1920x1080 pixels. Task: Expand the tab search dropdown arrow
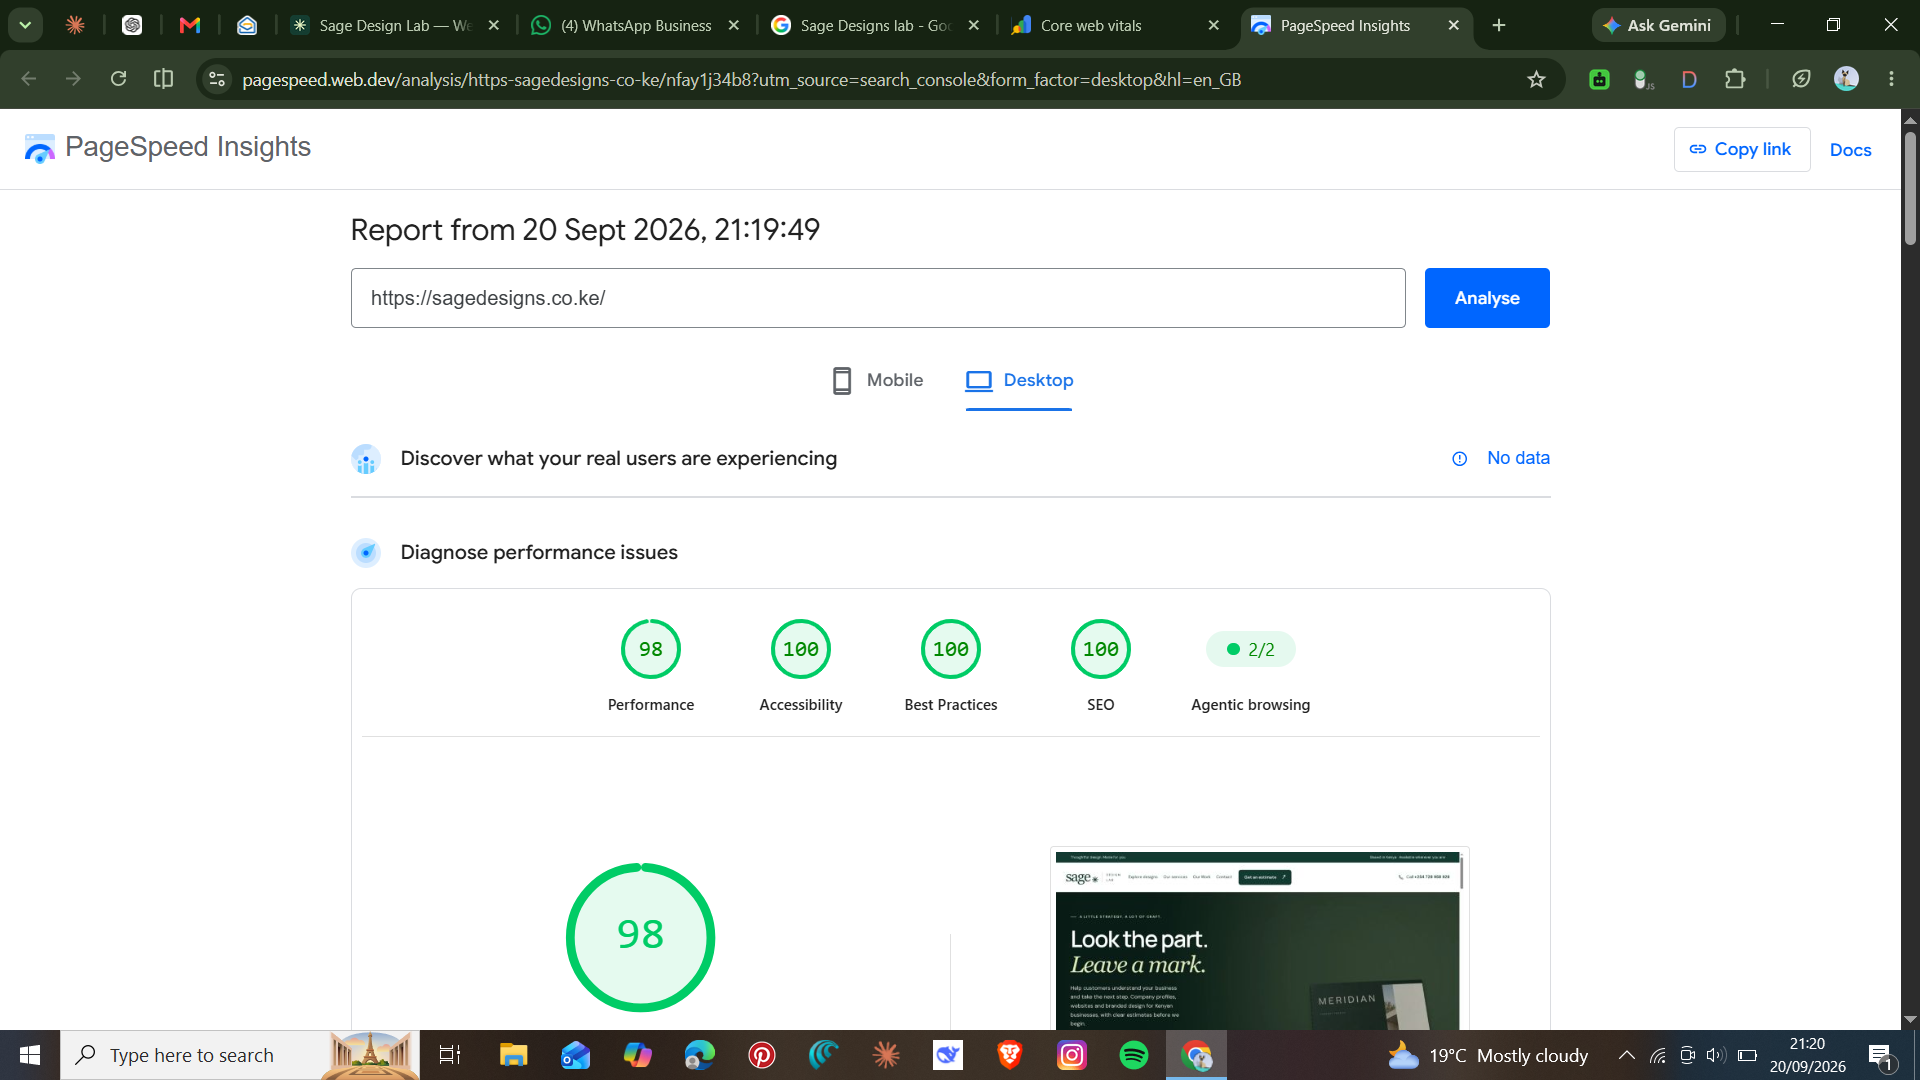pyautogui.click(x=25, y=25)
